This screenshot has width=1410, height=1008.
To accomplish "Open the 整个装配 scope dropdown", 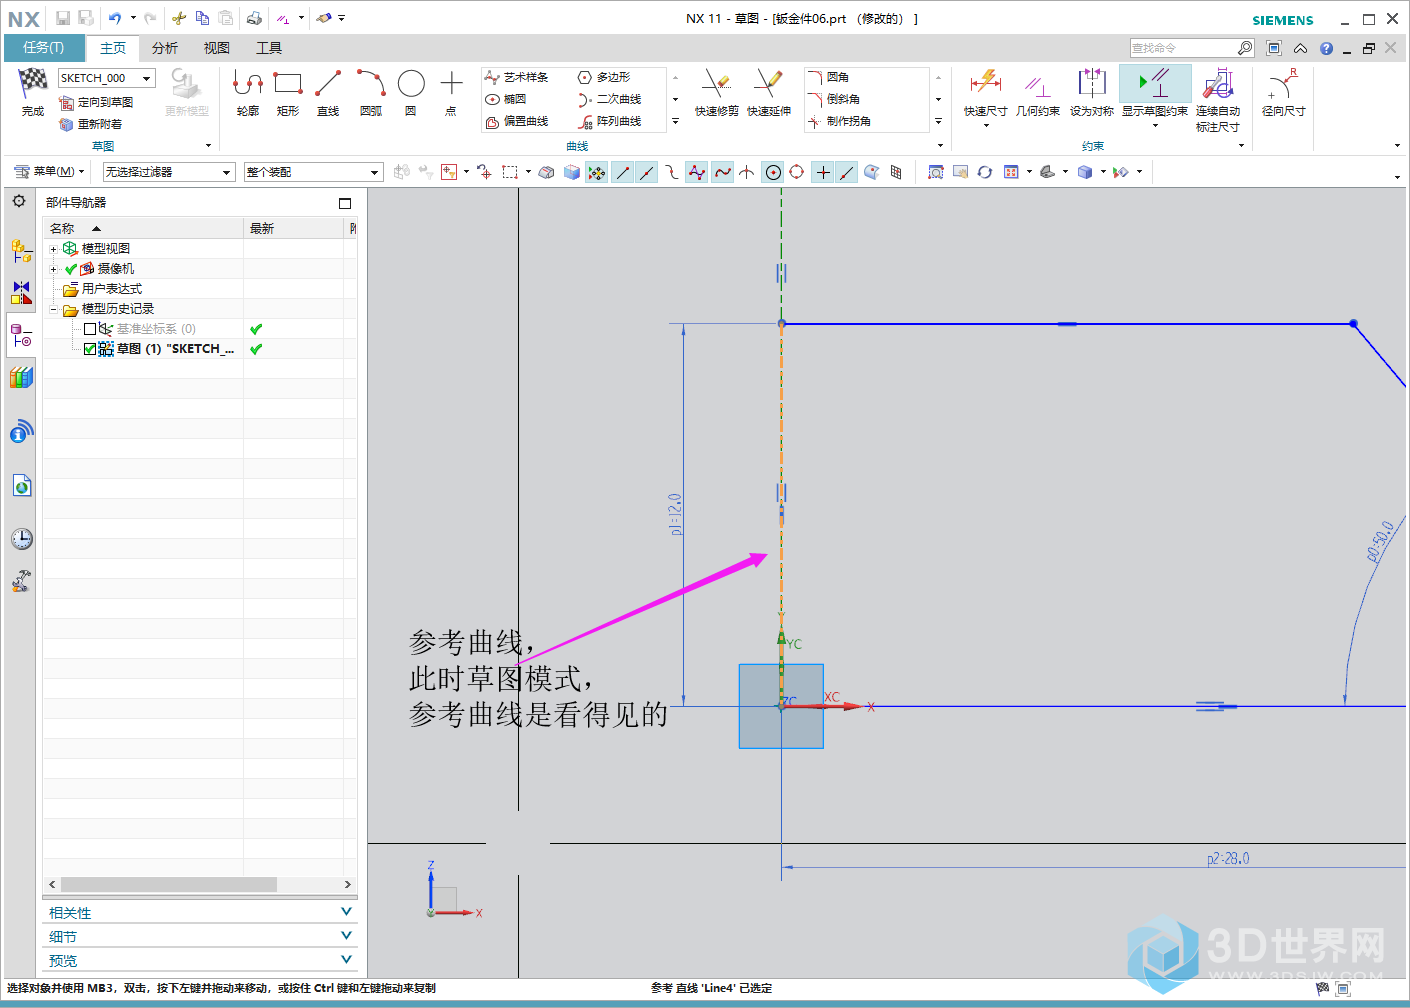I will pyautogui.click(x=375, y=172).
